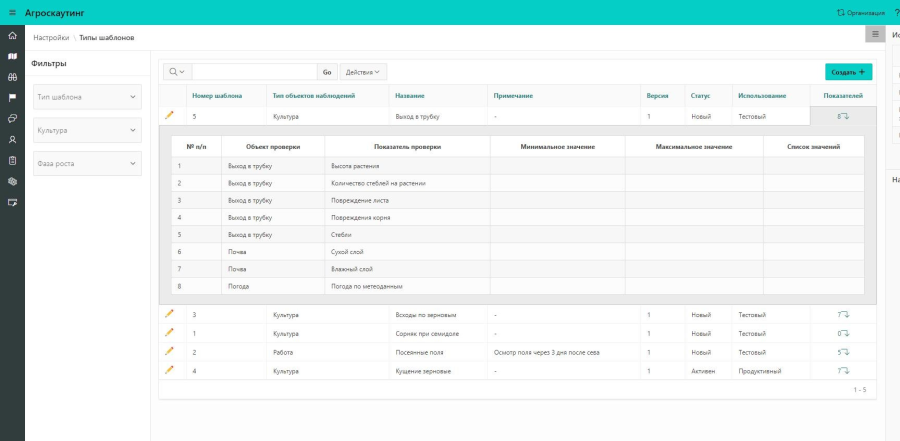Collapse the indicators for template 5
900x441 pixels.
[843, 116]
